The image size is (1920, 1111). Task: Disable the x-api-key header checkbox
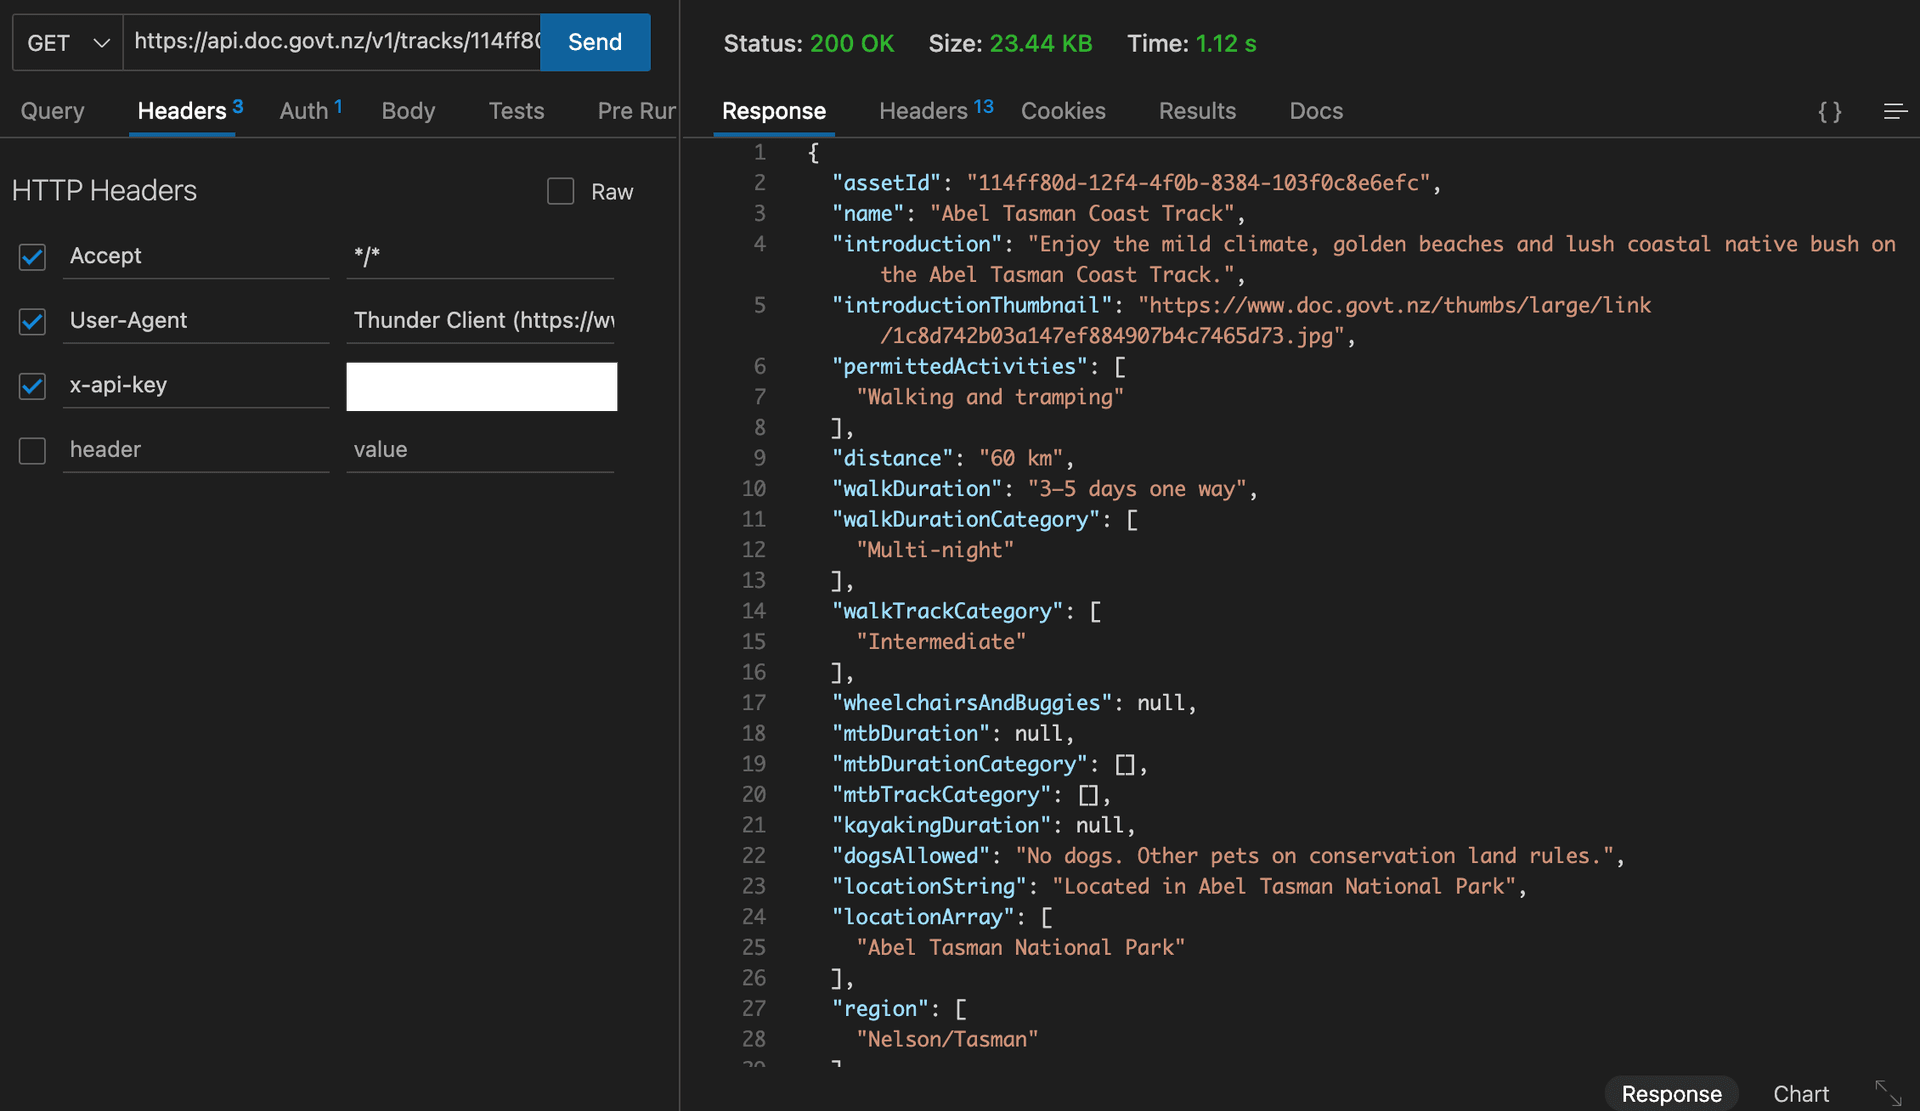coord(33,384)
